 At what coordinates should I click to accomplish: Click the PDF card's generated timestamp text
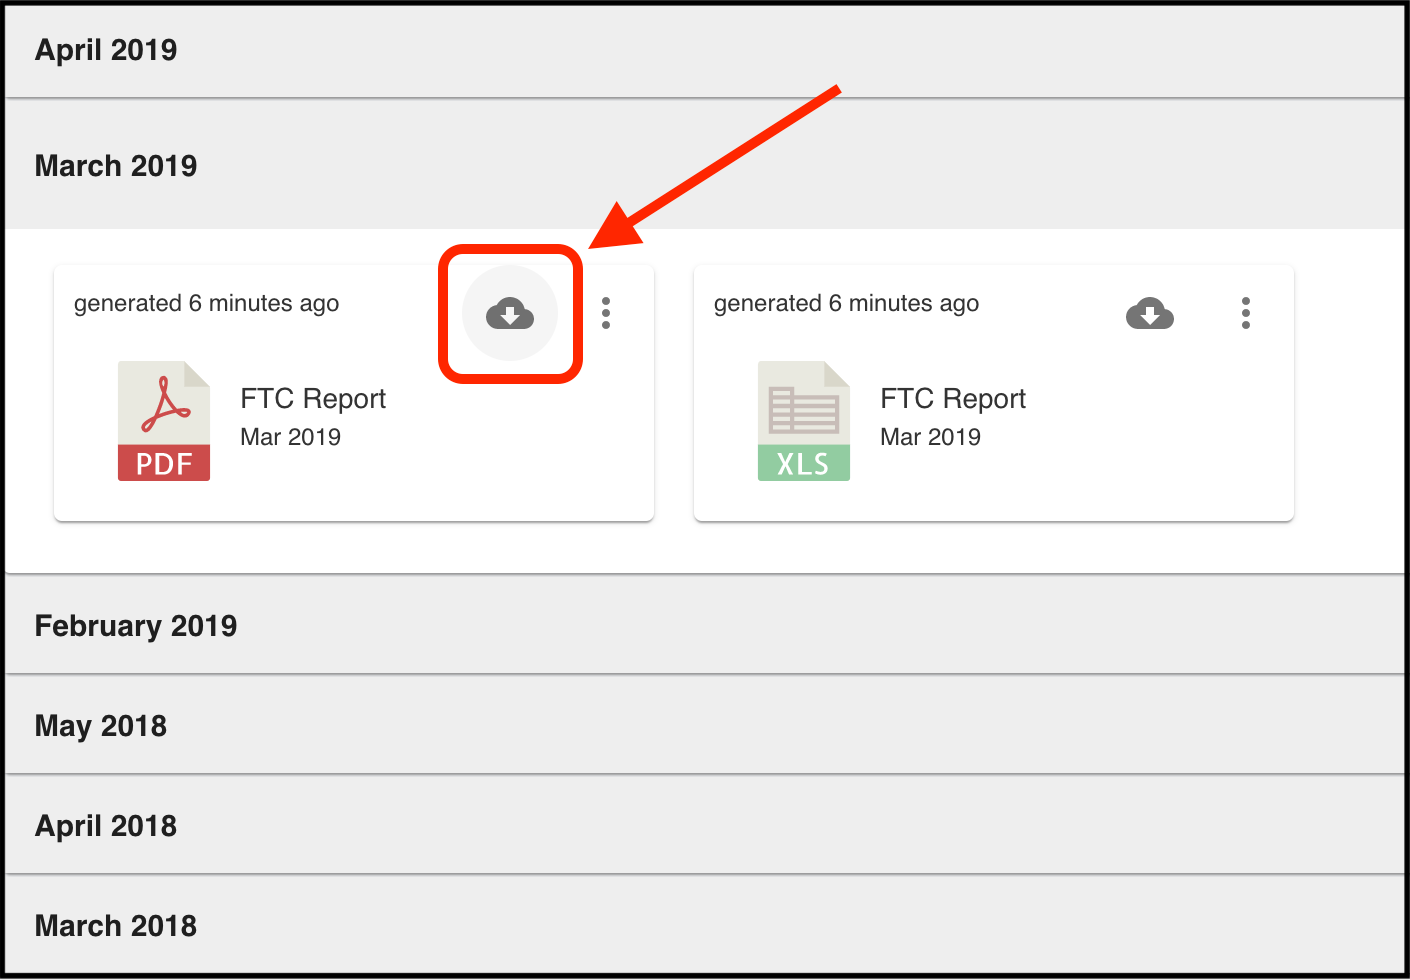pos(206,303)
